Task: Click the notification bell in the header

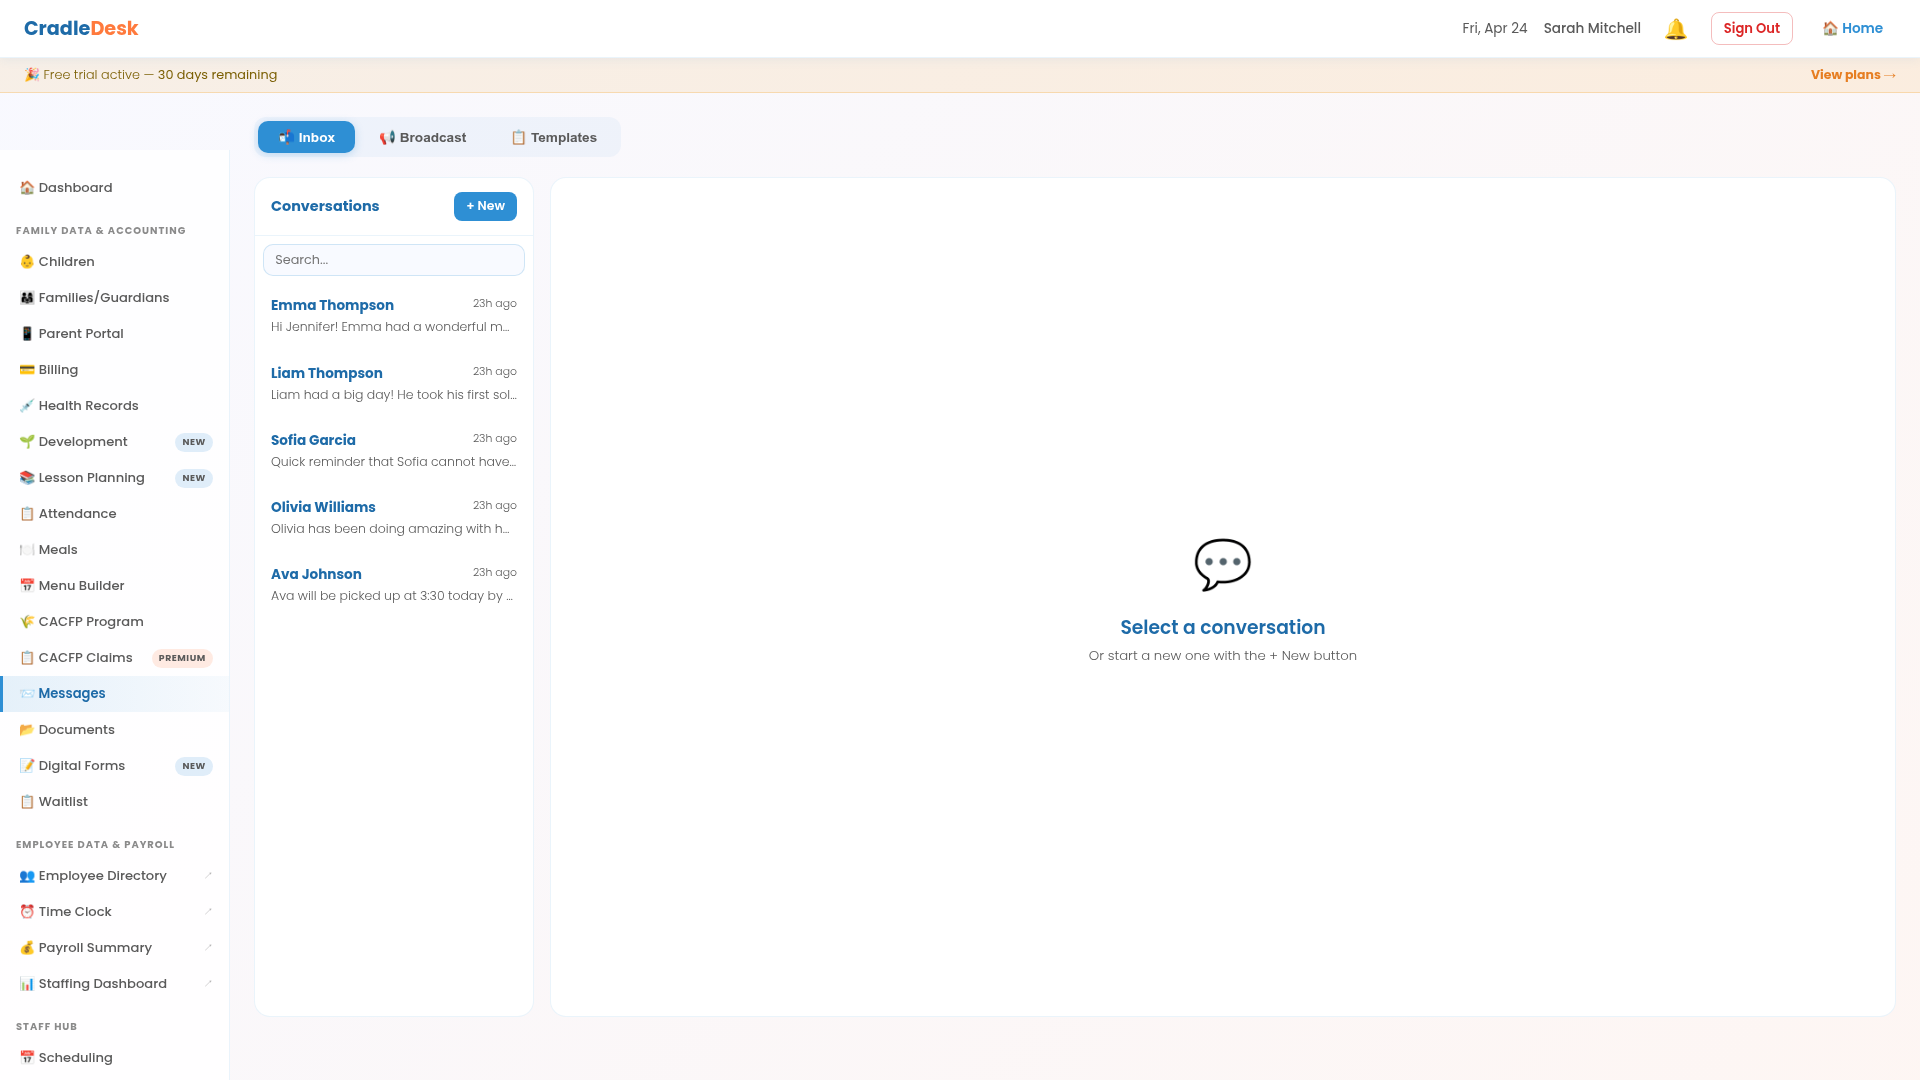Action: 1675,28
